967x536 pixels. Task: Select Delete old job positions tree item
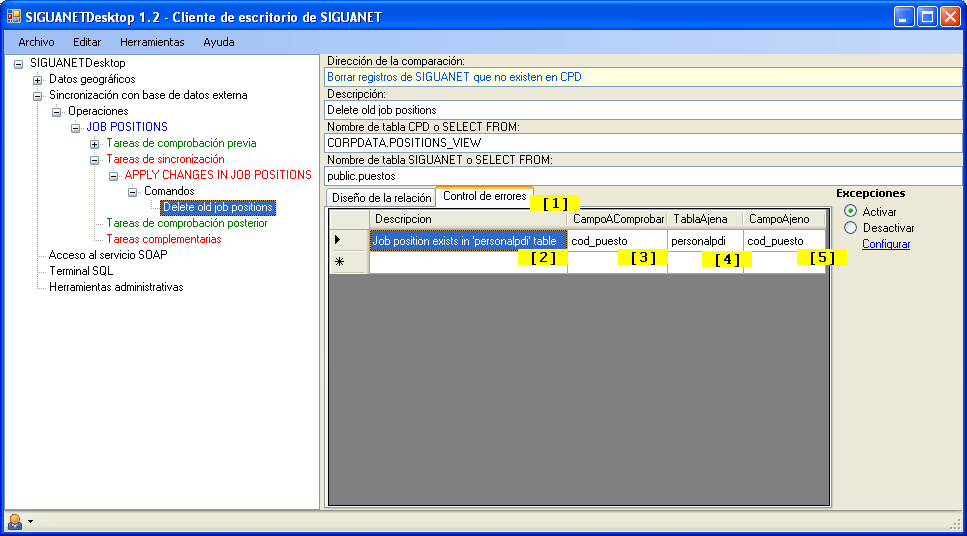[x=218, y=207]
